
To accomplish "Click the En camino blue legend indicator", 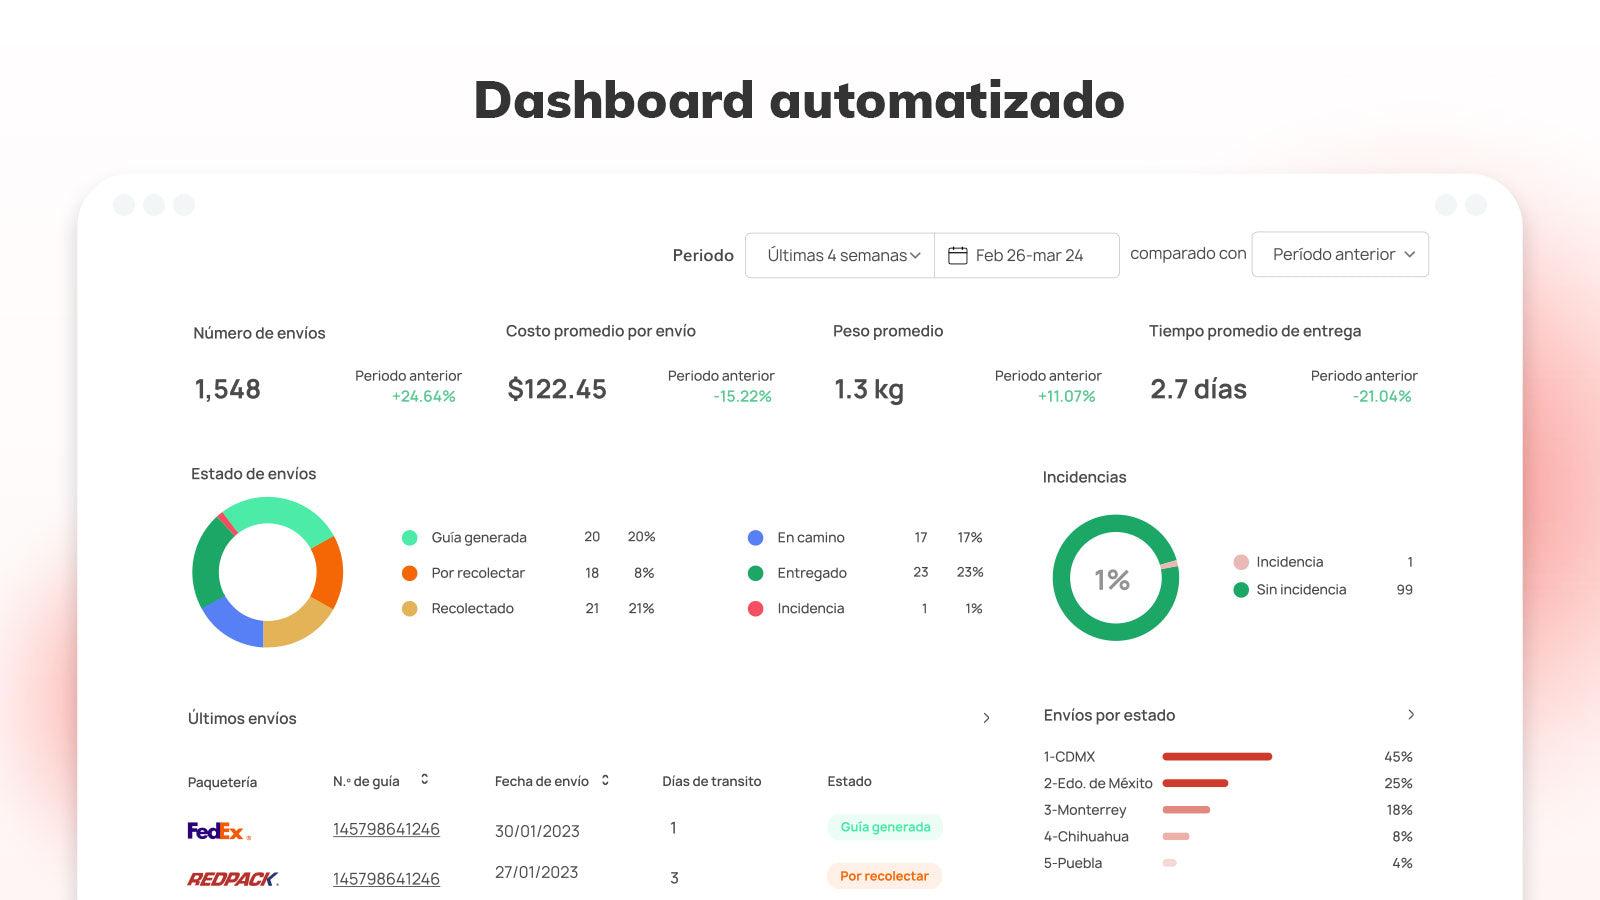I will point(755,537).
